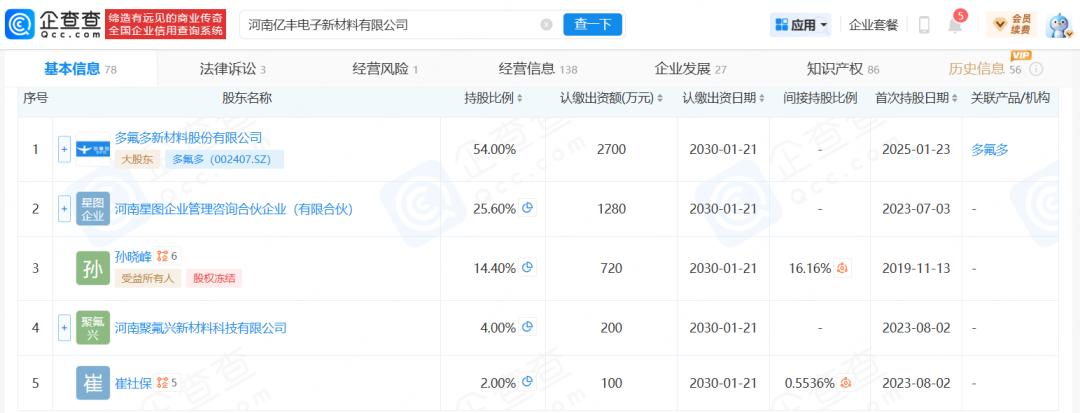Switch to the 企业发展 tab
Screen dimensions: 1080x413
[x=690, y=69]
